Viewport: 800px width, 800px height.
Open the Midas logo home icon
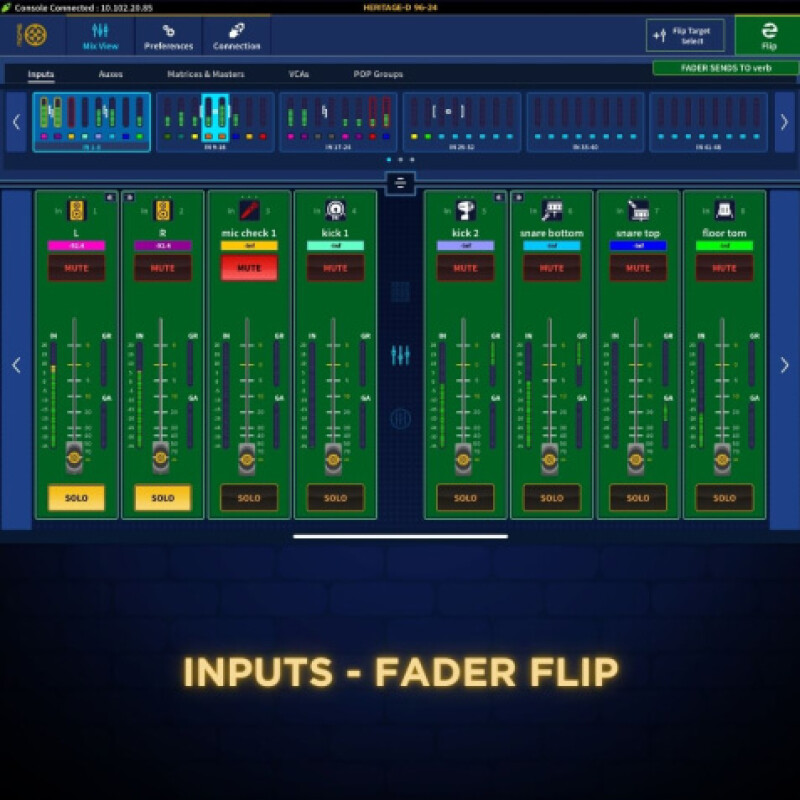(33, 35)
